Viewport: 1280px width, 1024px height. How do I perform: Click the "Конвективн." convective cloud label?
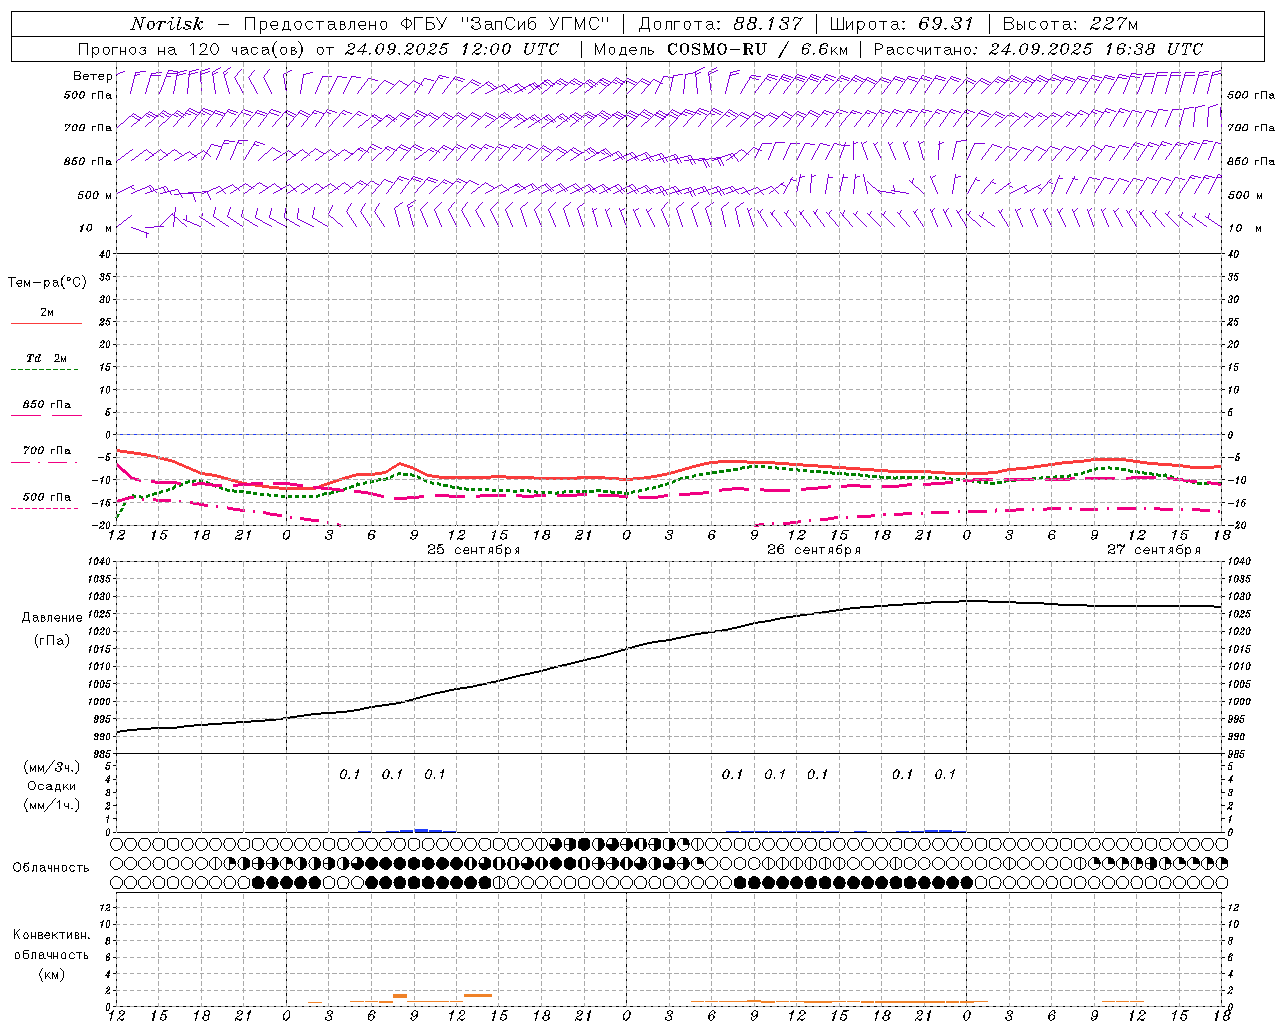(x=51, y=935)
